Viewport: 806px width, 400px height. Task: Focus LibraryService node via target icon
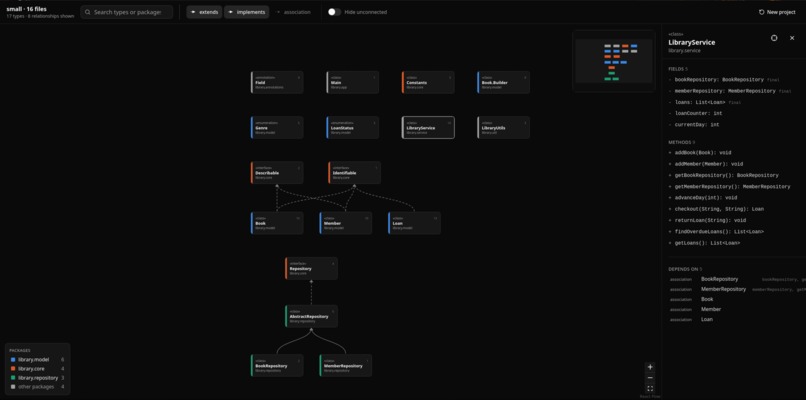click(774, 38)
